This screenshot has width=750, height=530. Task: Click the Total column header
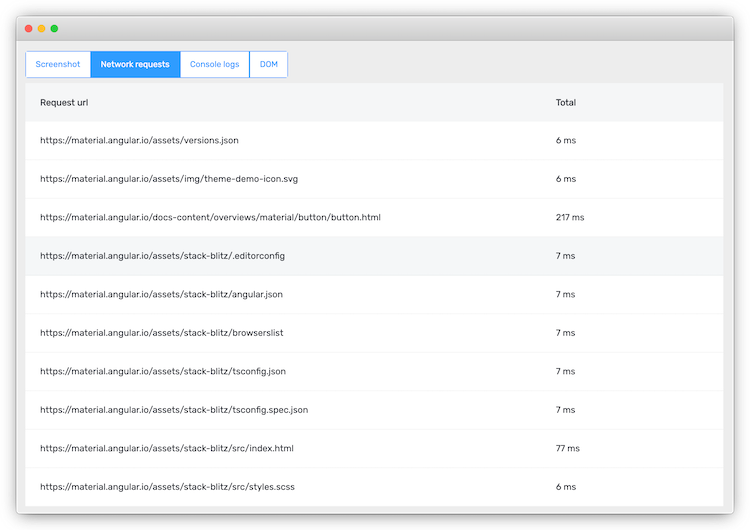tap(566, 102)
